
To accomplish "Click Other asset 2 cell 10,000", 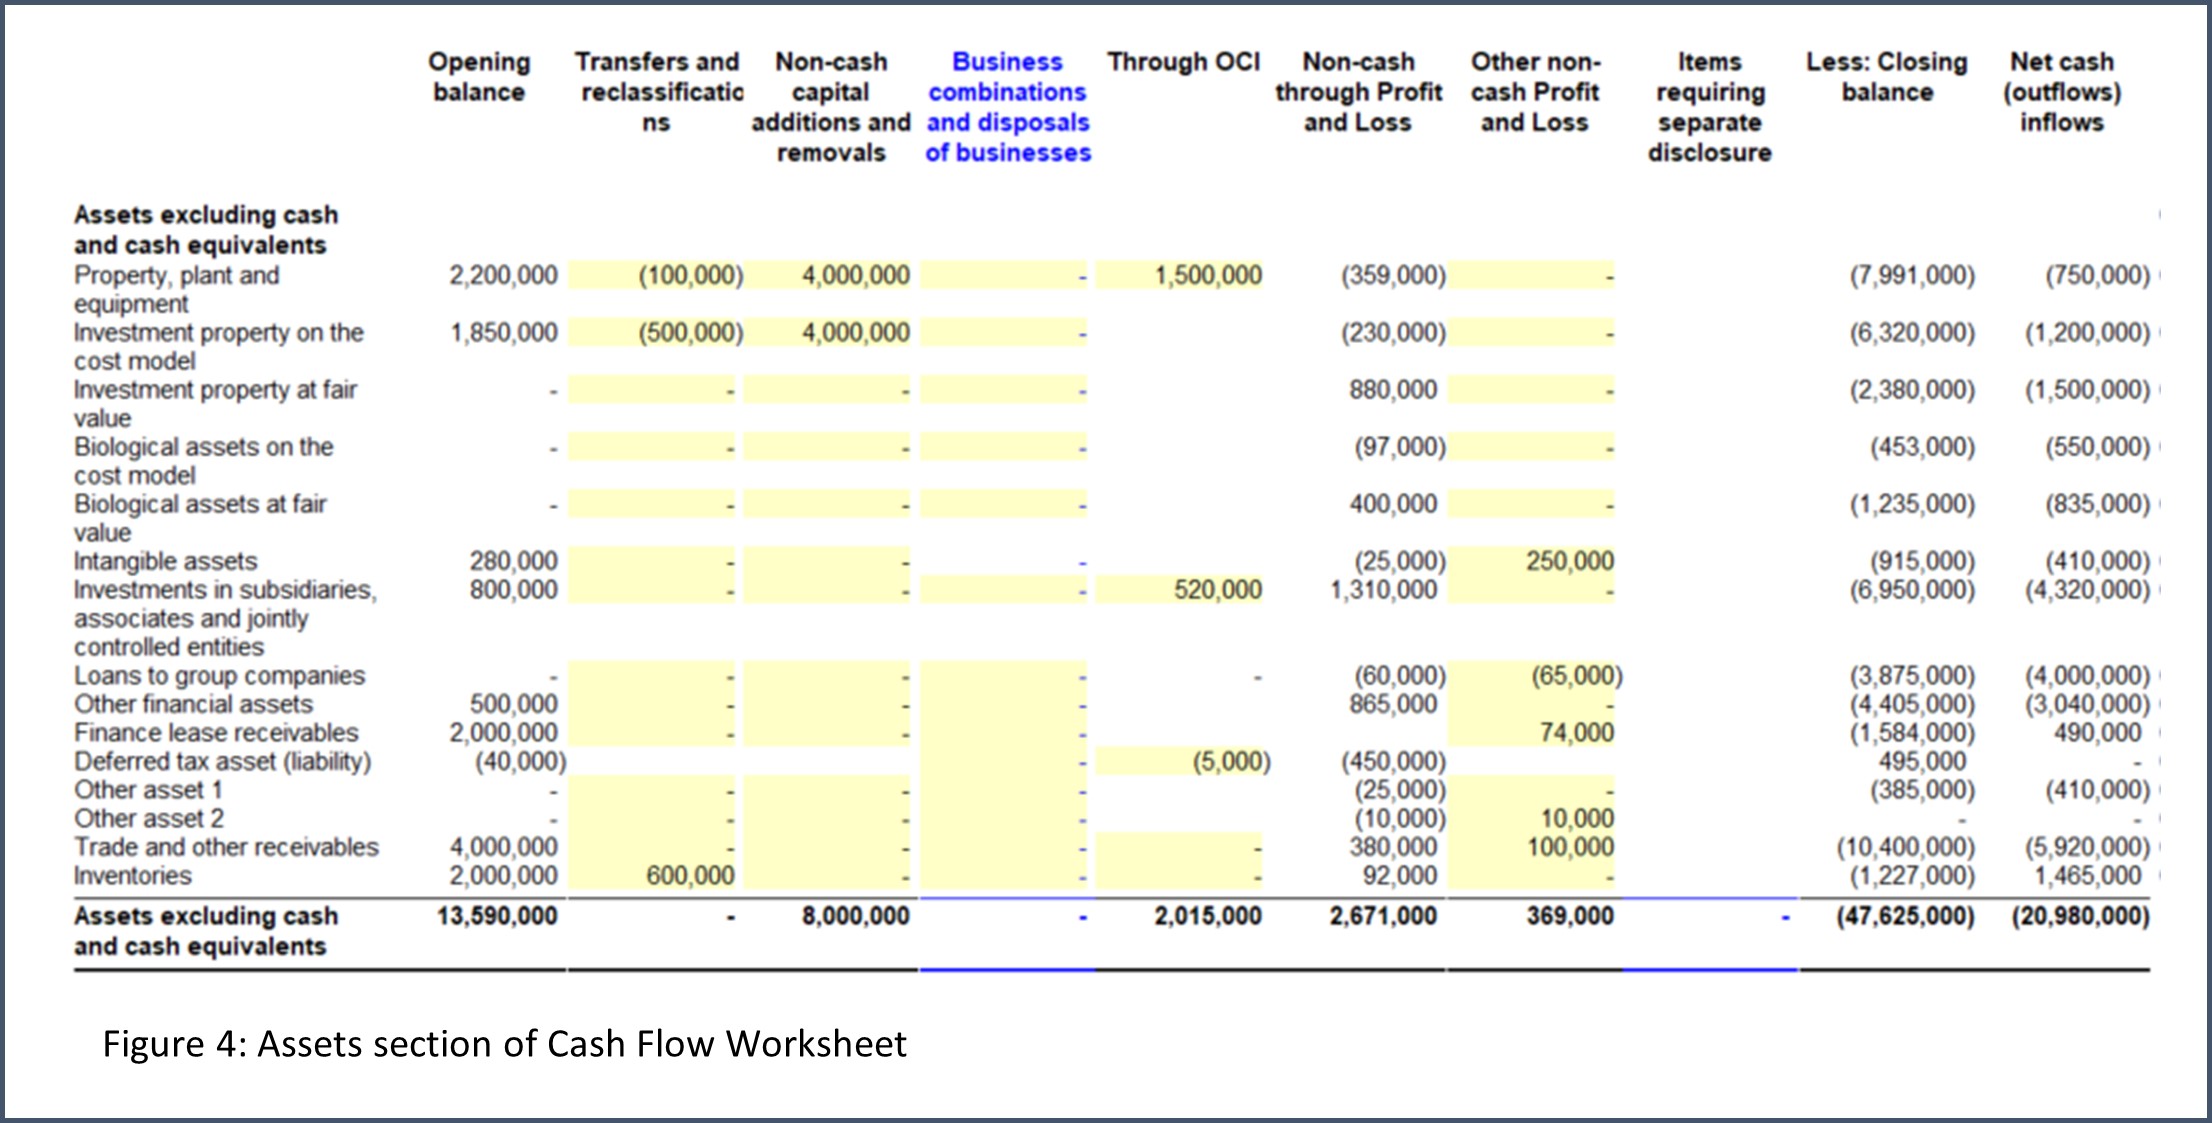I will click(x=1576, y=819).
